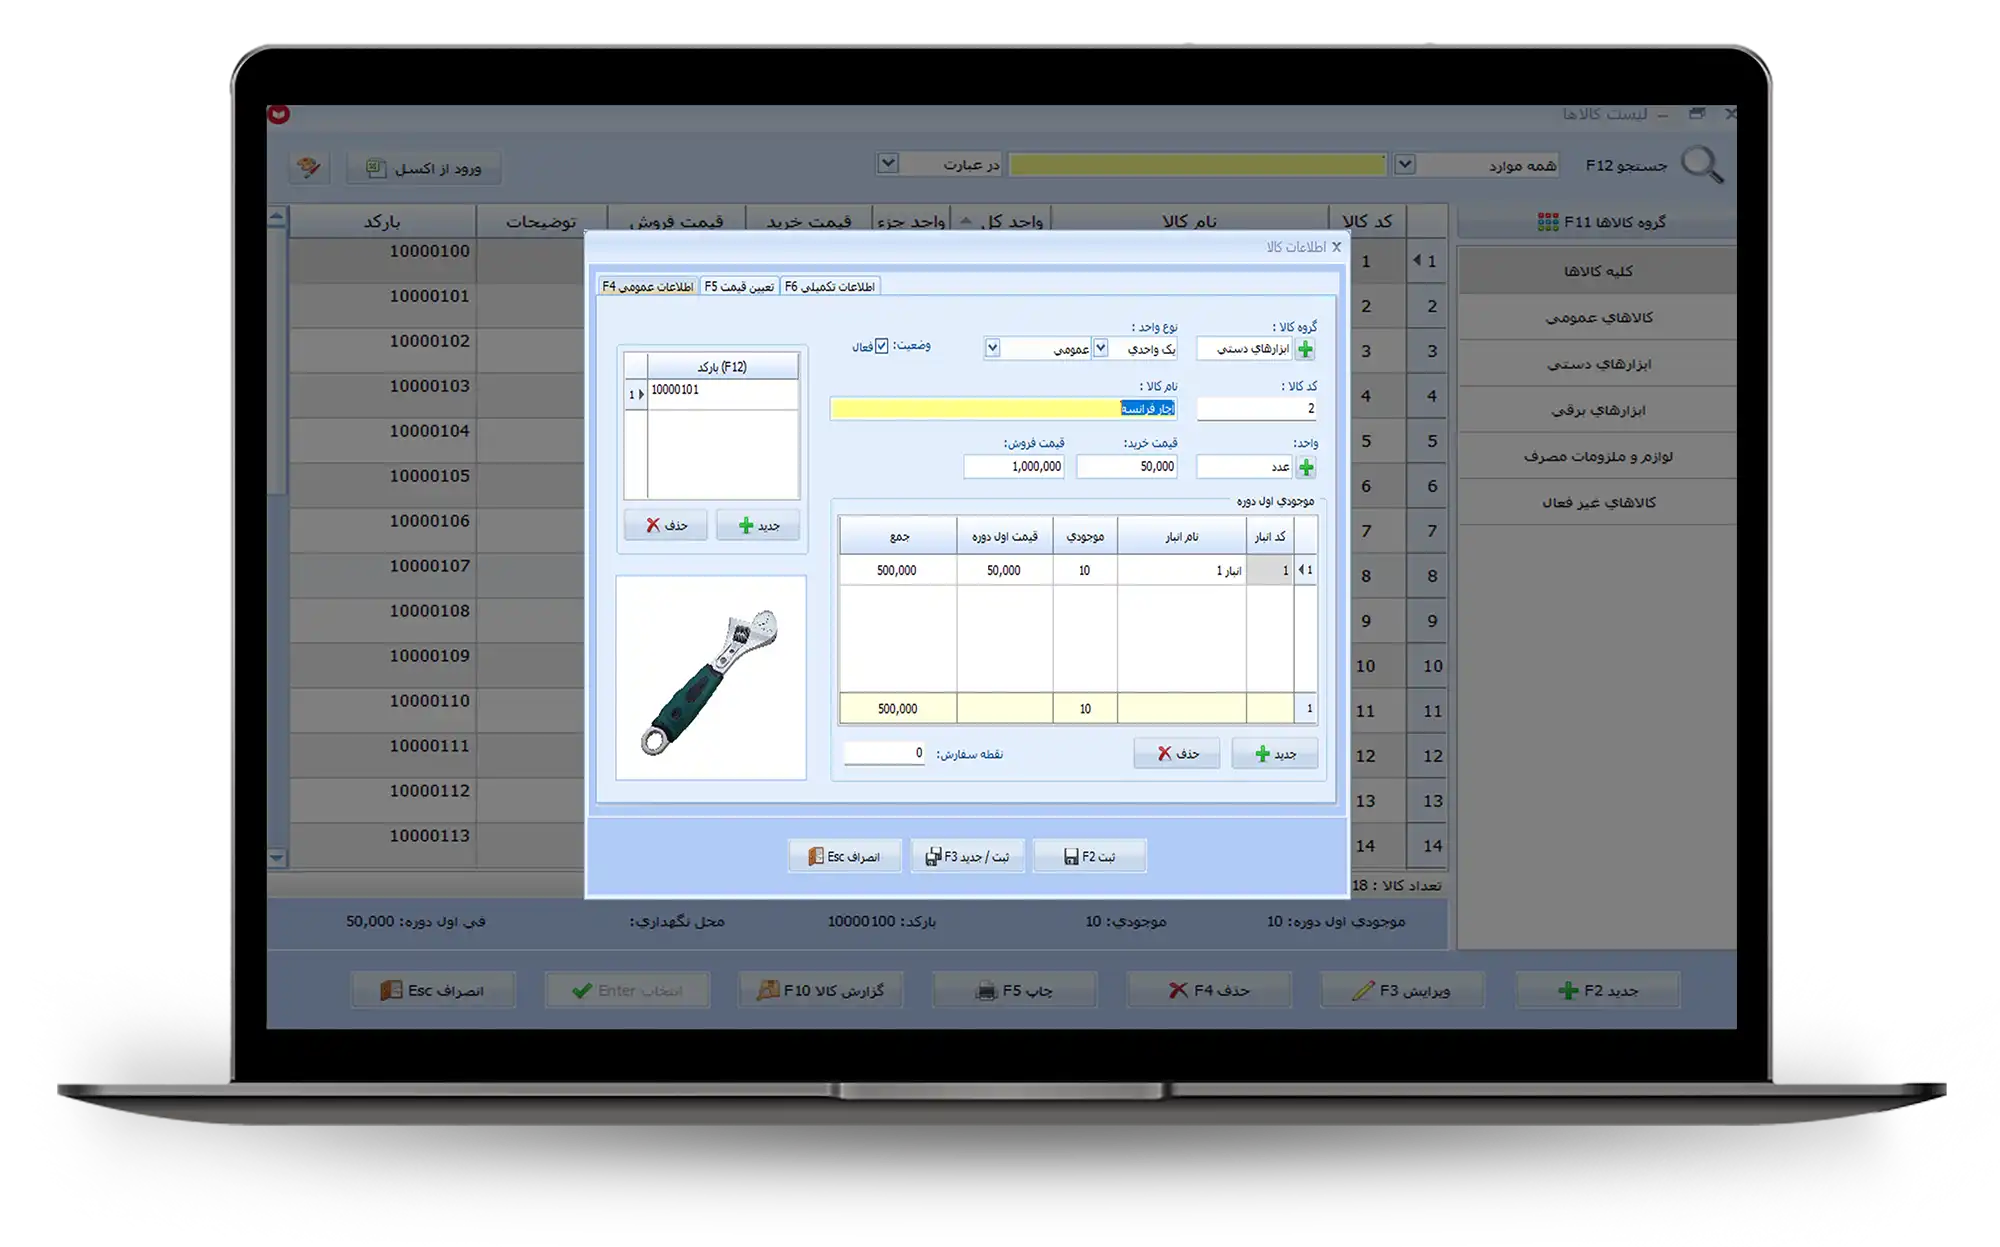Click انبار 1 warehouse name cell
Screen dimensions: 2000x1247
(1182, 570)
